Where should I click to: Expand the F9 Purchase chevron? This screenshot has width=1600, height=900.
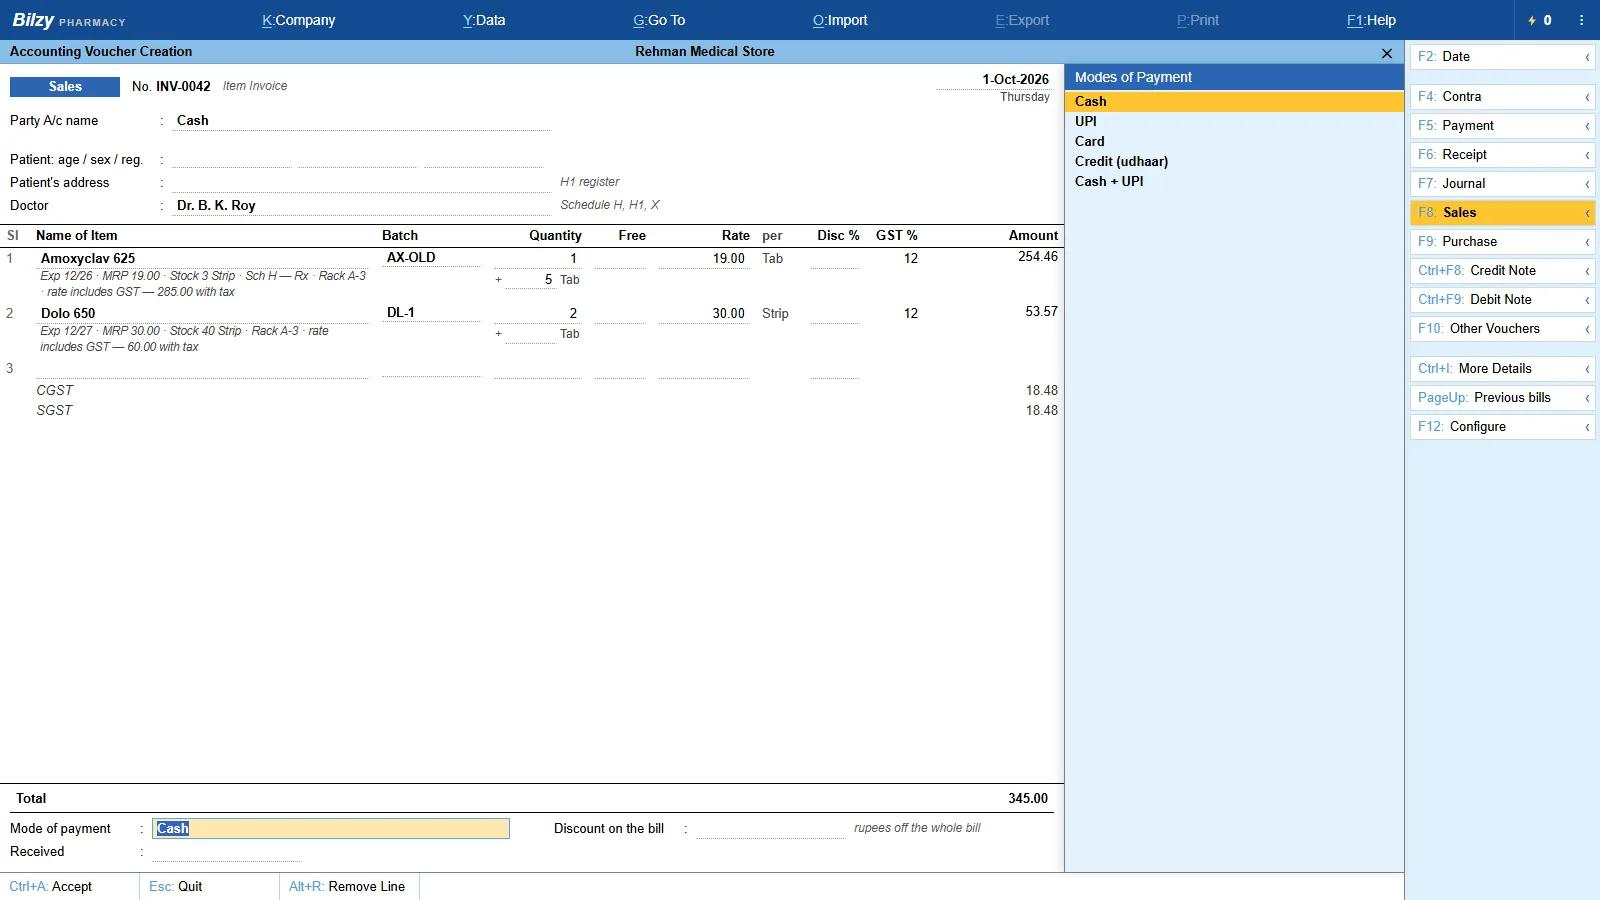click(1587, 242)
